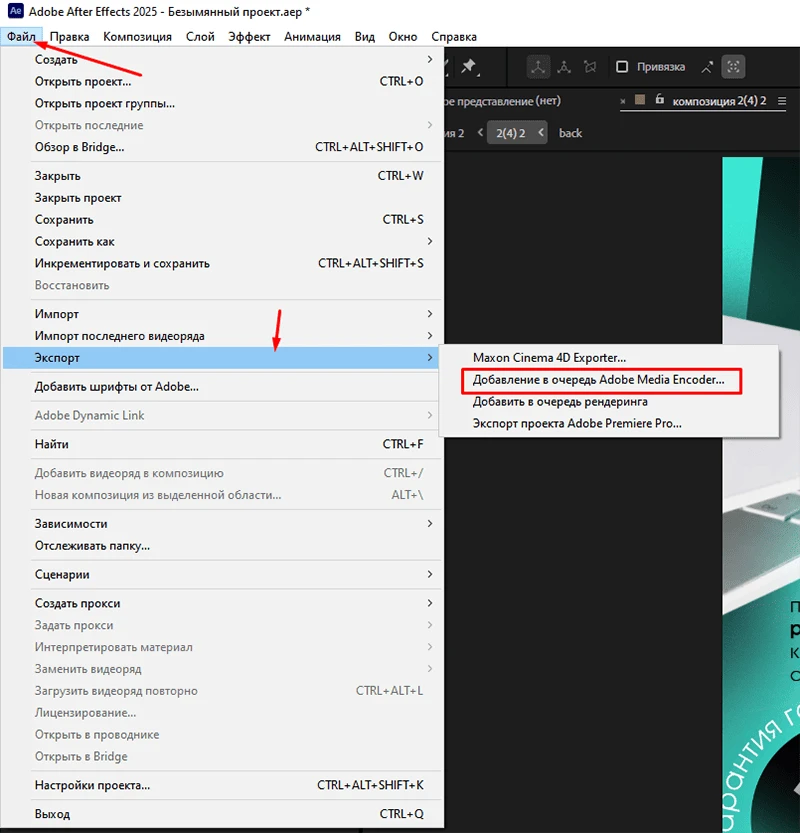Expand the Импорт последнего видеоряда submenu arrow
Screen dimensions: 800x833
tap(429, 336)
